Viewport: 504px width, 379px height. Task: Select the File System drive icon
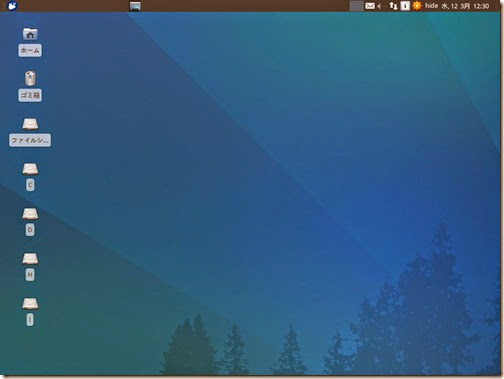click(x=30, y=124)
